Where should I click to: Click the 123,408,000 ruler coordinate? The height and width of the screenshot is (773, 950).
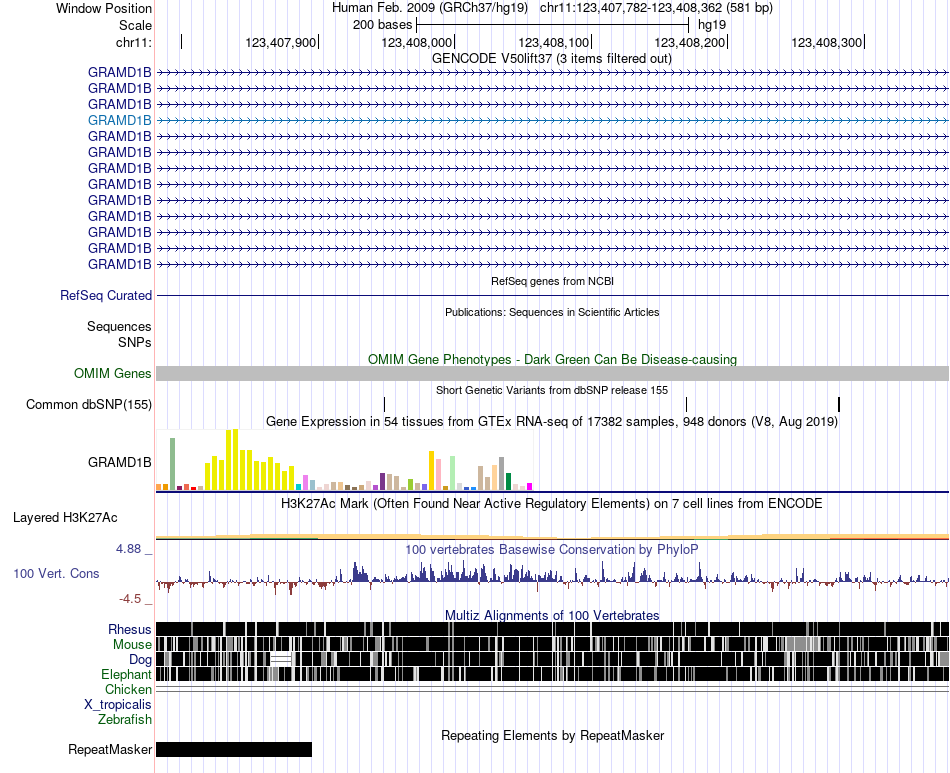tap(417, 42)
